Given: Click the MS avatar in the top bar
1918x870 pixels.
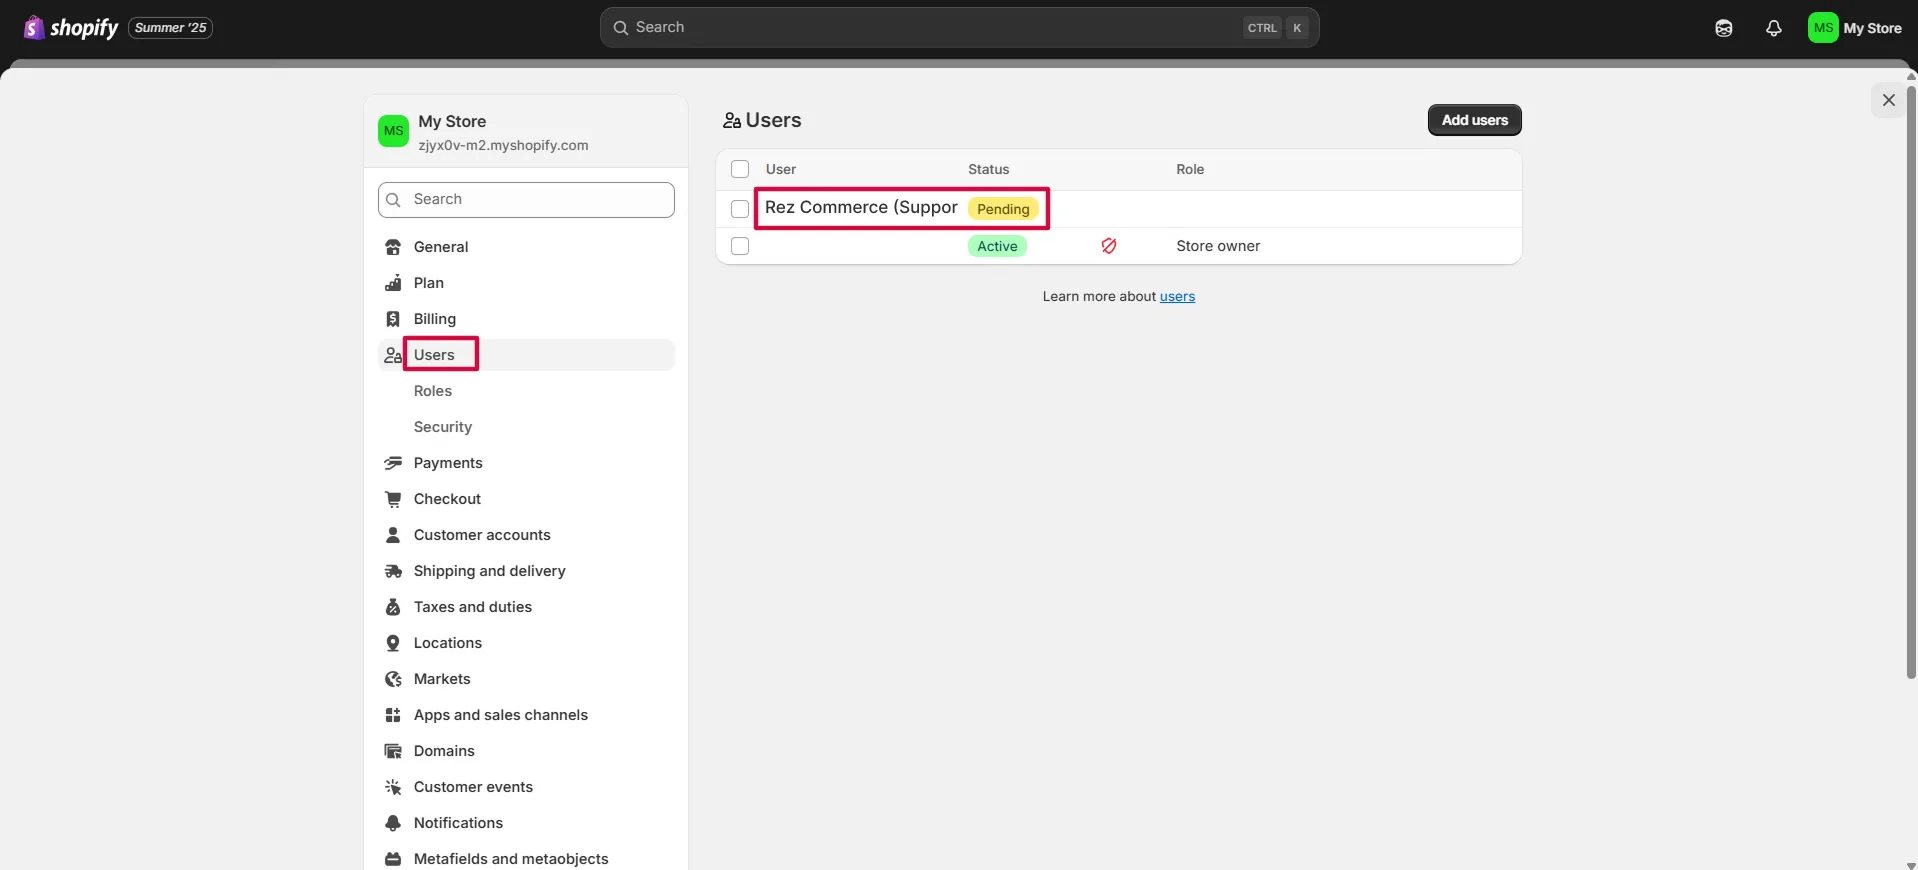Looking at the screenshot, I should click(1823, 28).
